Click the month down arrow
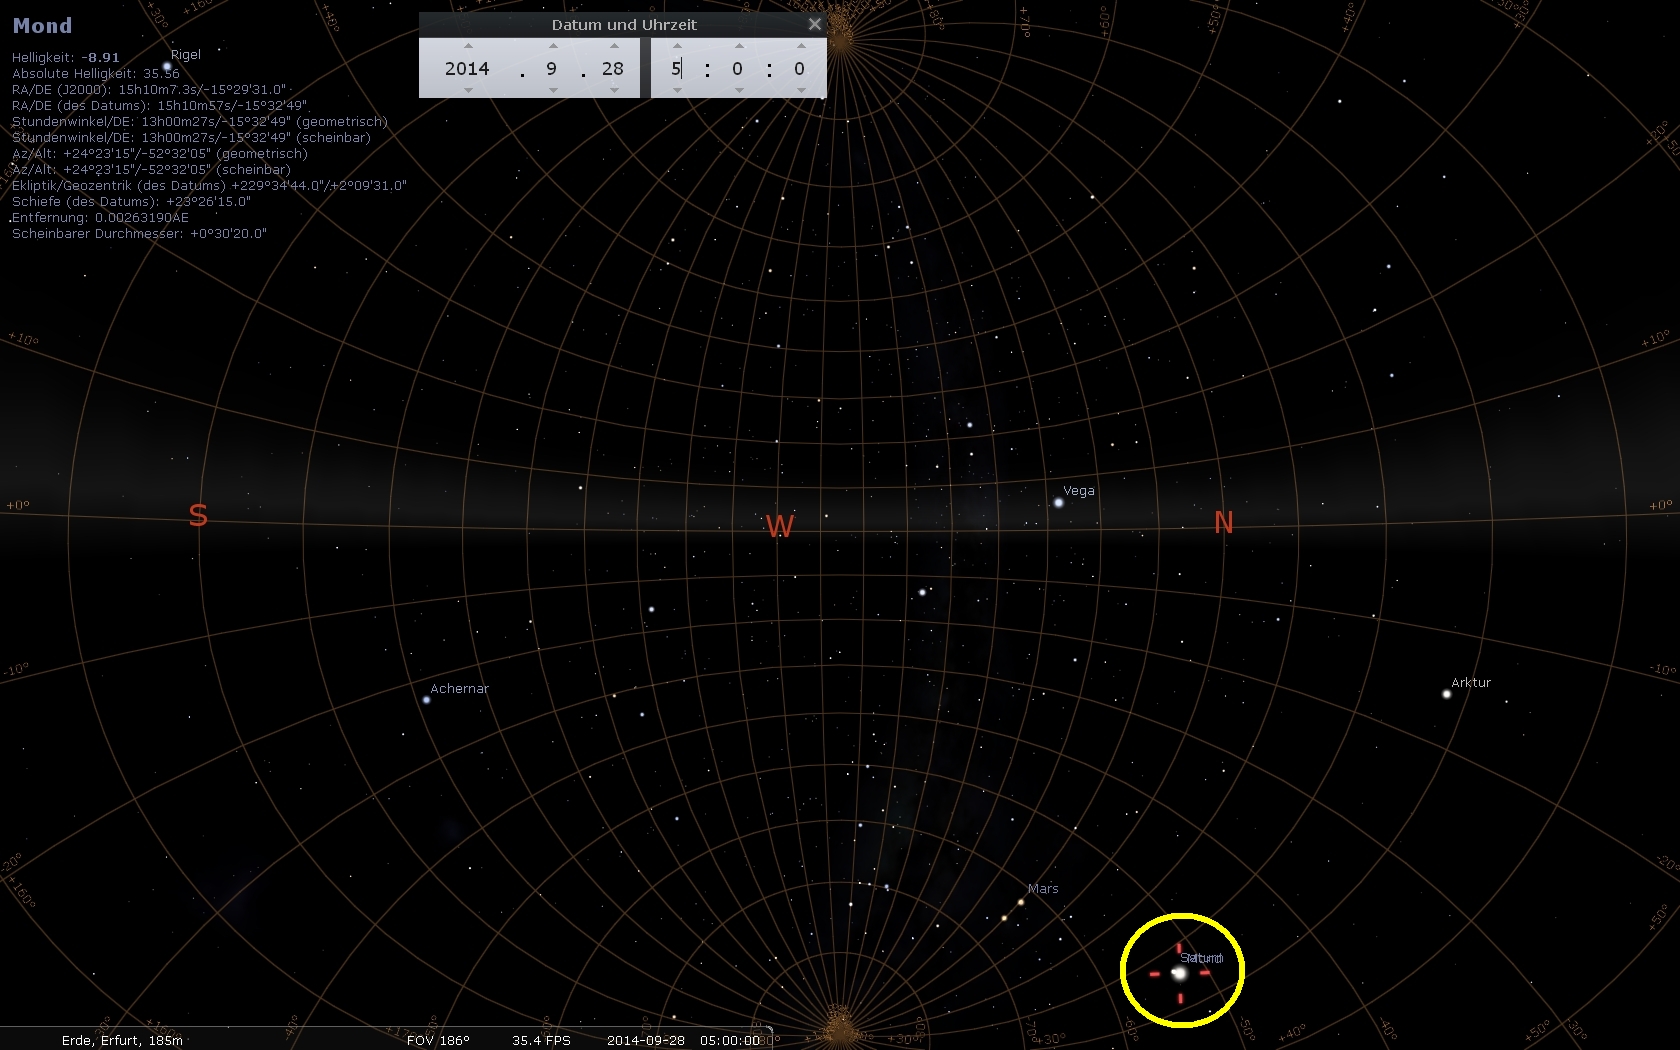1680x1050 pixels. 553,90
